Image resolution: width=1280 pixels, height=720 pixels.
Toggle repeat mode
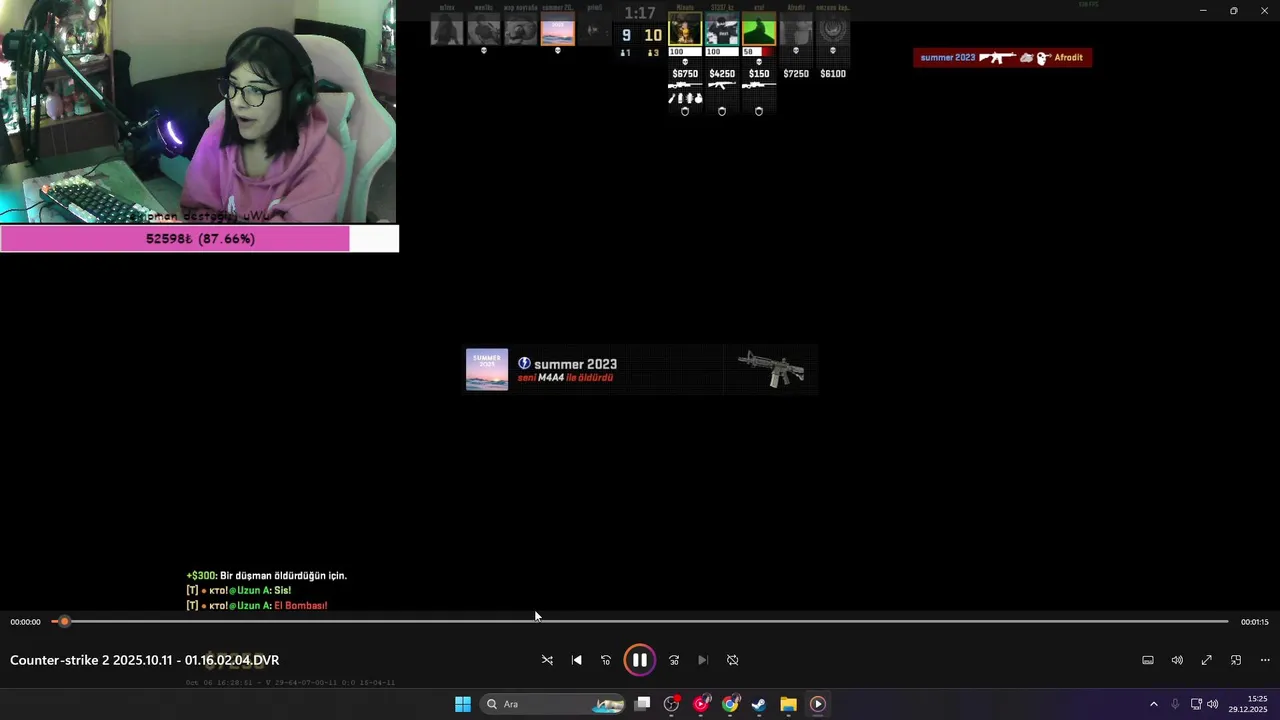point(732,660)
